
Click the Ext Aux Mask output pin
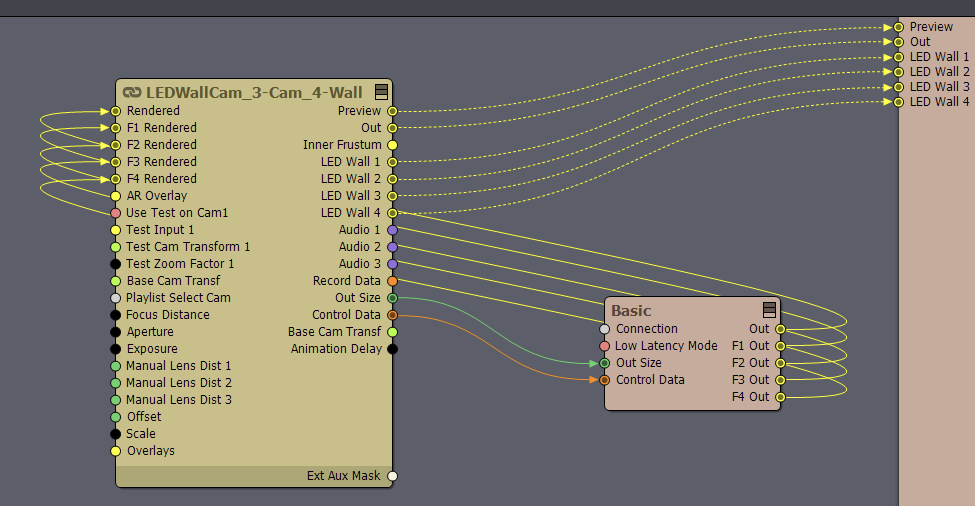(392, 476)
